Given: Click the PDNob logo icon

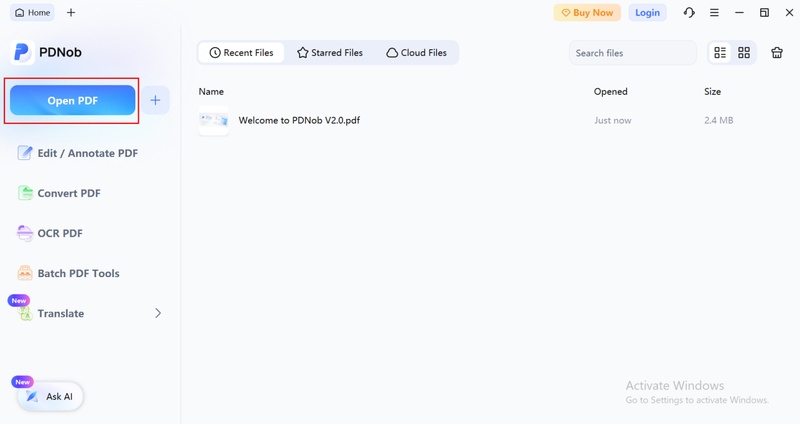Looking at the screenshot, I should pyautogui.click(x=22, y=52).
